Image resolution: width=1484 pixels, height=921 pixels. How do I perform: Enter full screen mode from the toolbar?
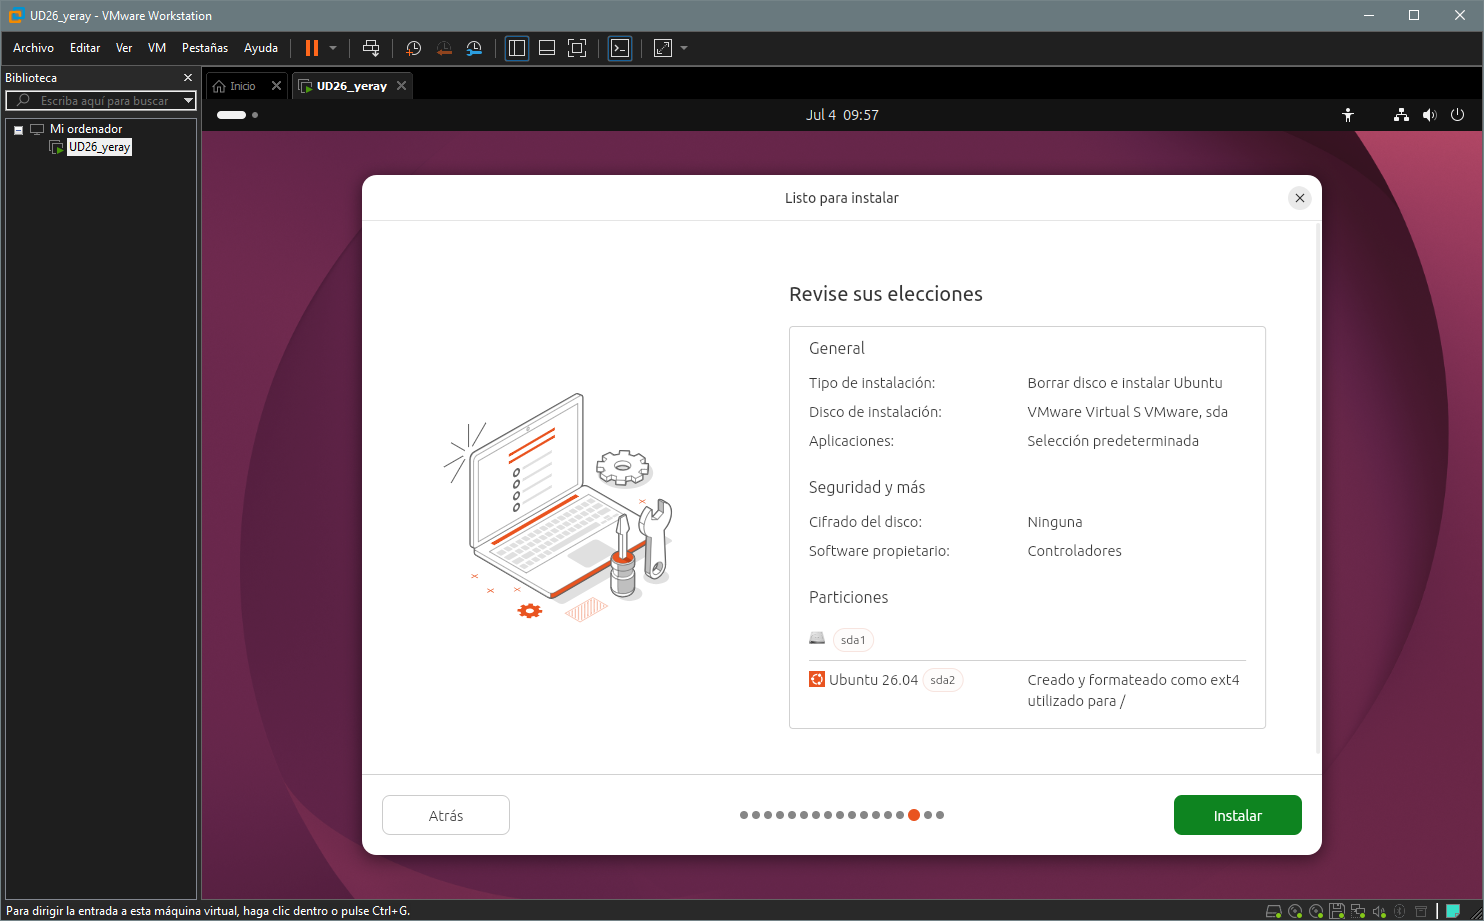(577, 48)
